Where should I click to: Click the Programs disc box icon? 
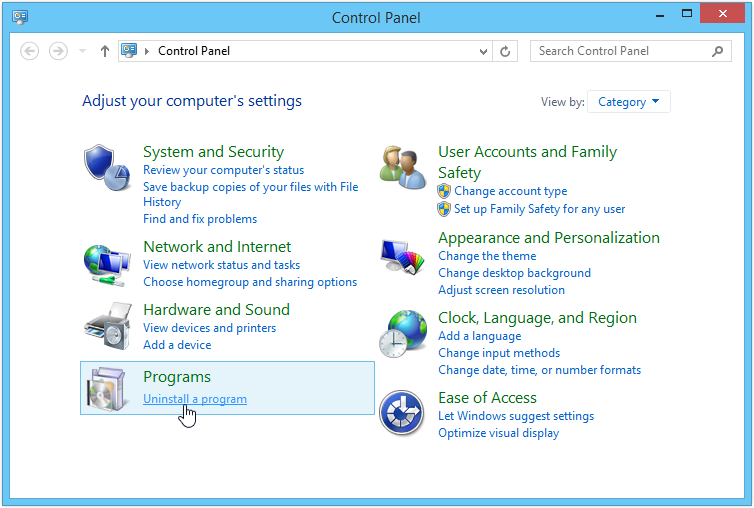[107, 389]
